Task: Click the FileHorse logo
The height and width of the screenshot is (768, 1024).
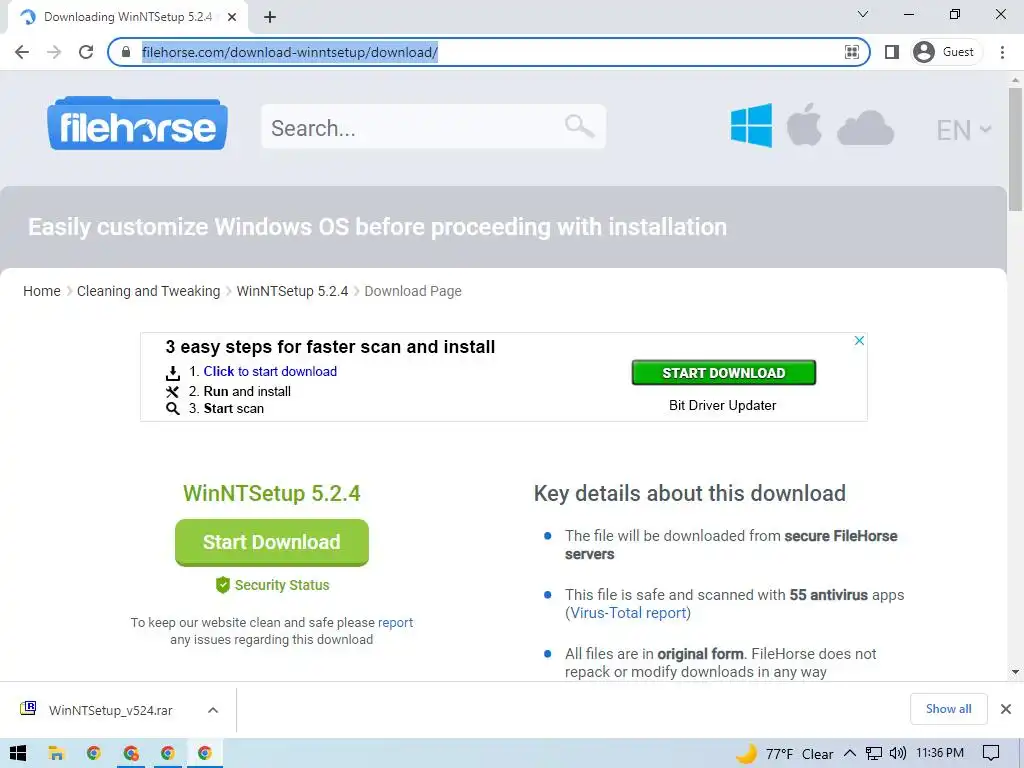Action: (137, 123)
